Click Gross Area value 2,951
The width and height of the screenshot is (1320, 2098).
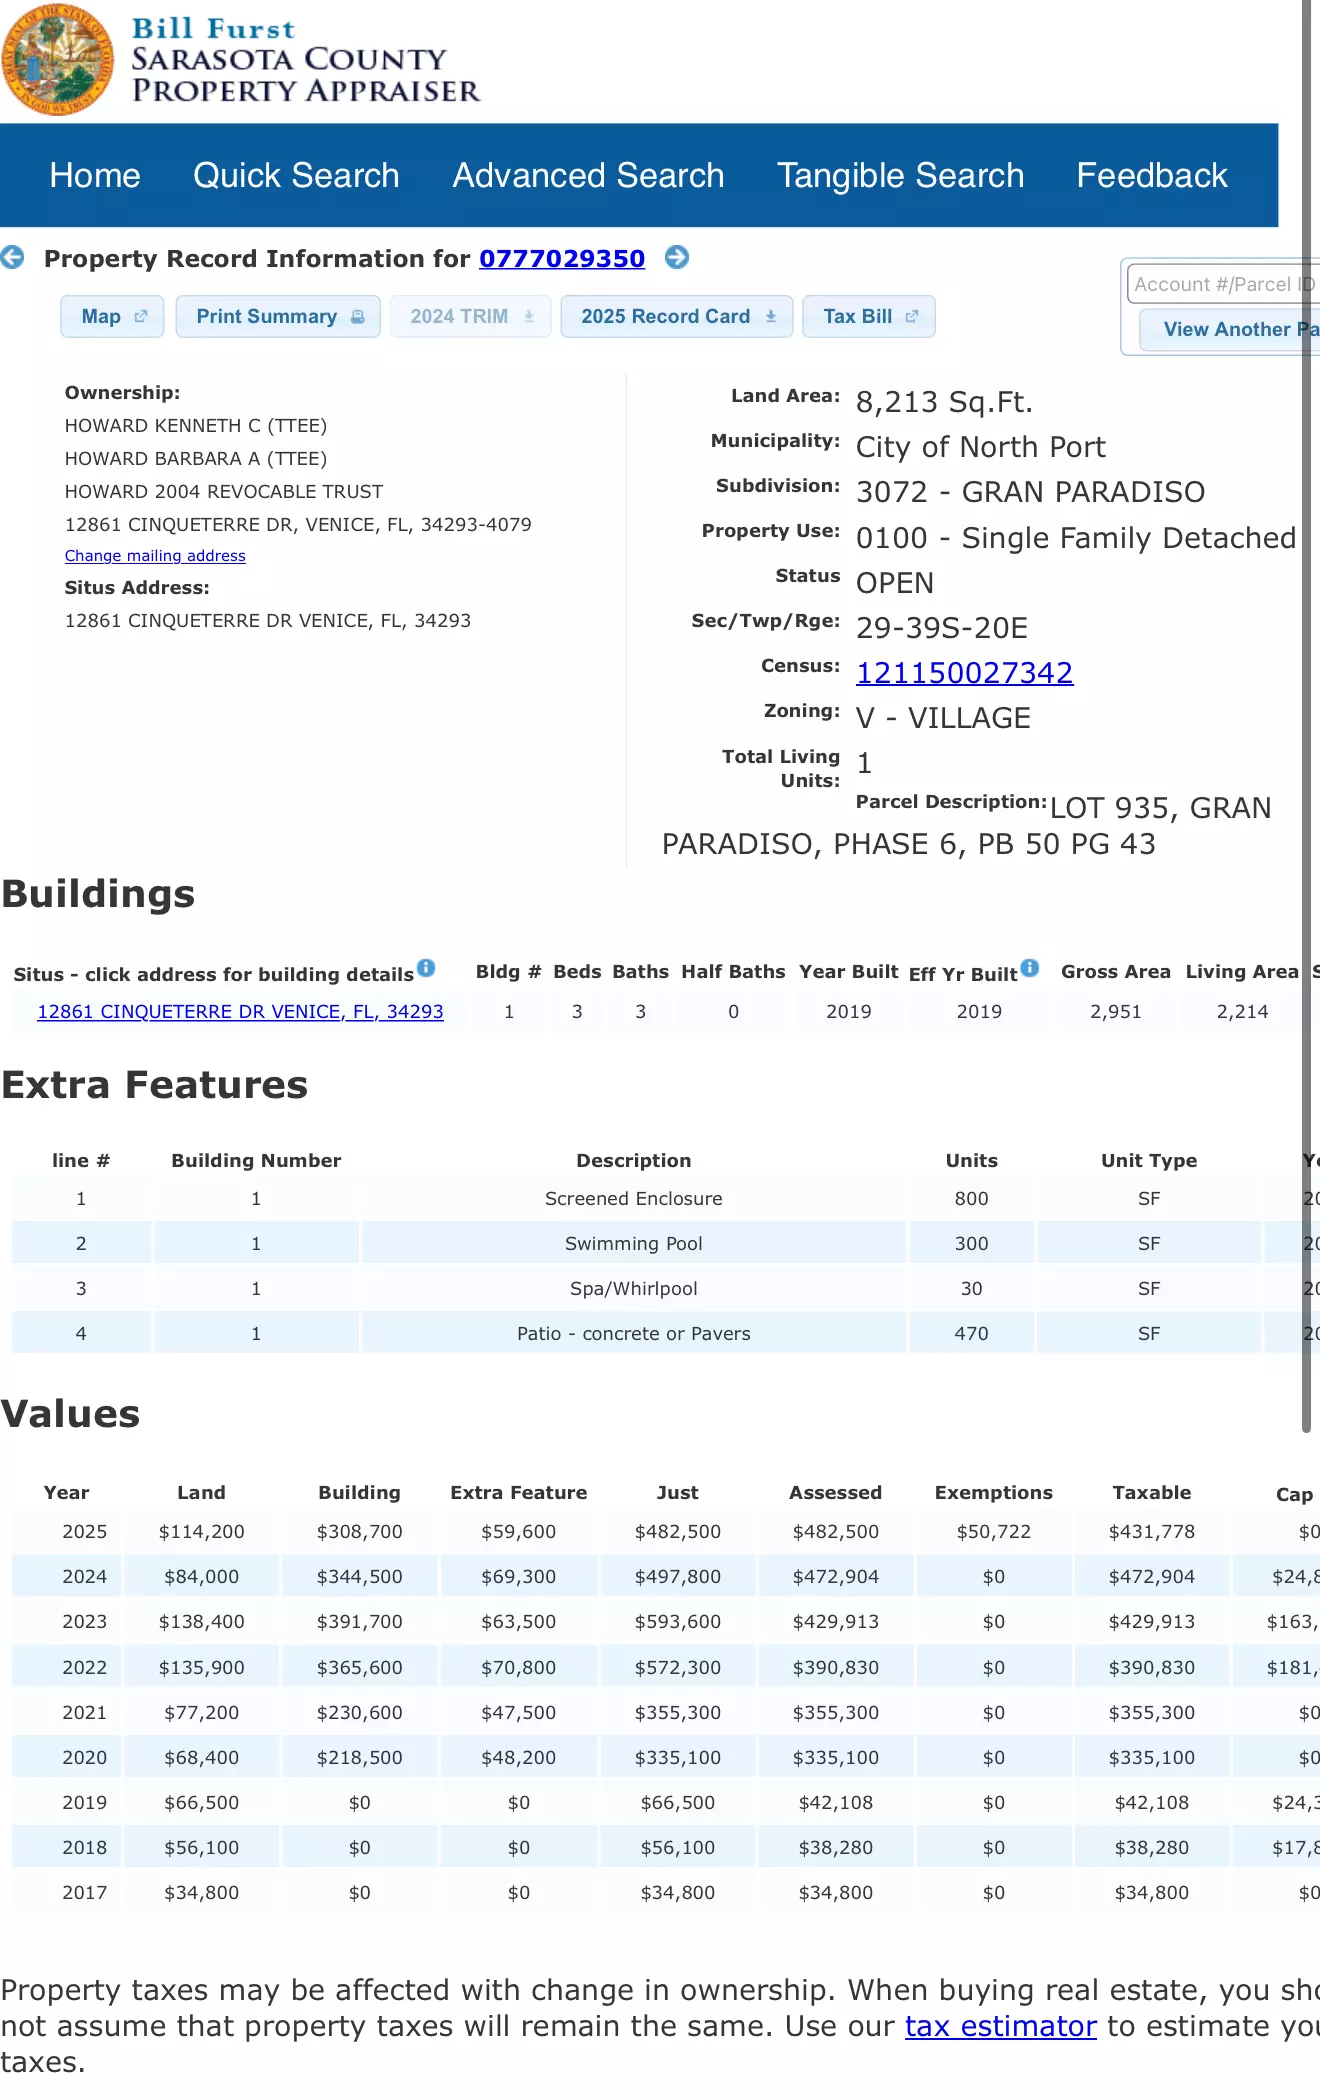(1116, 1012)
